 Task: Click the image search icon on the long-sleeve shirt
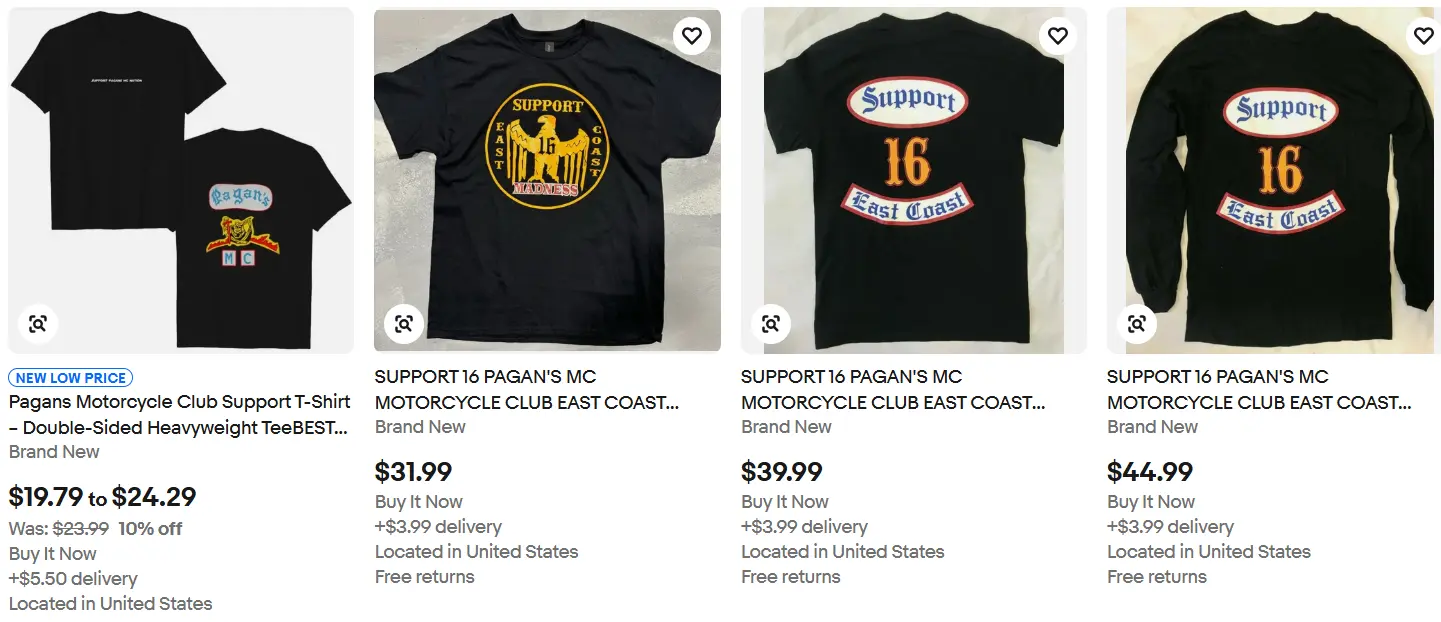click(x=1136, y=323)
